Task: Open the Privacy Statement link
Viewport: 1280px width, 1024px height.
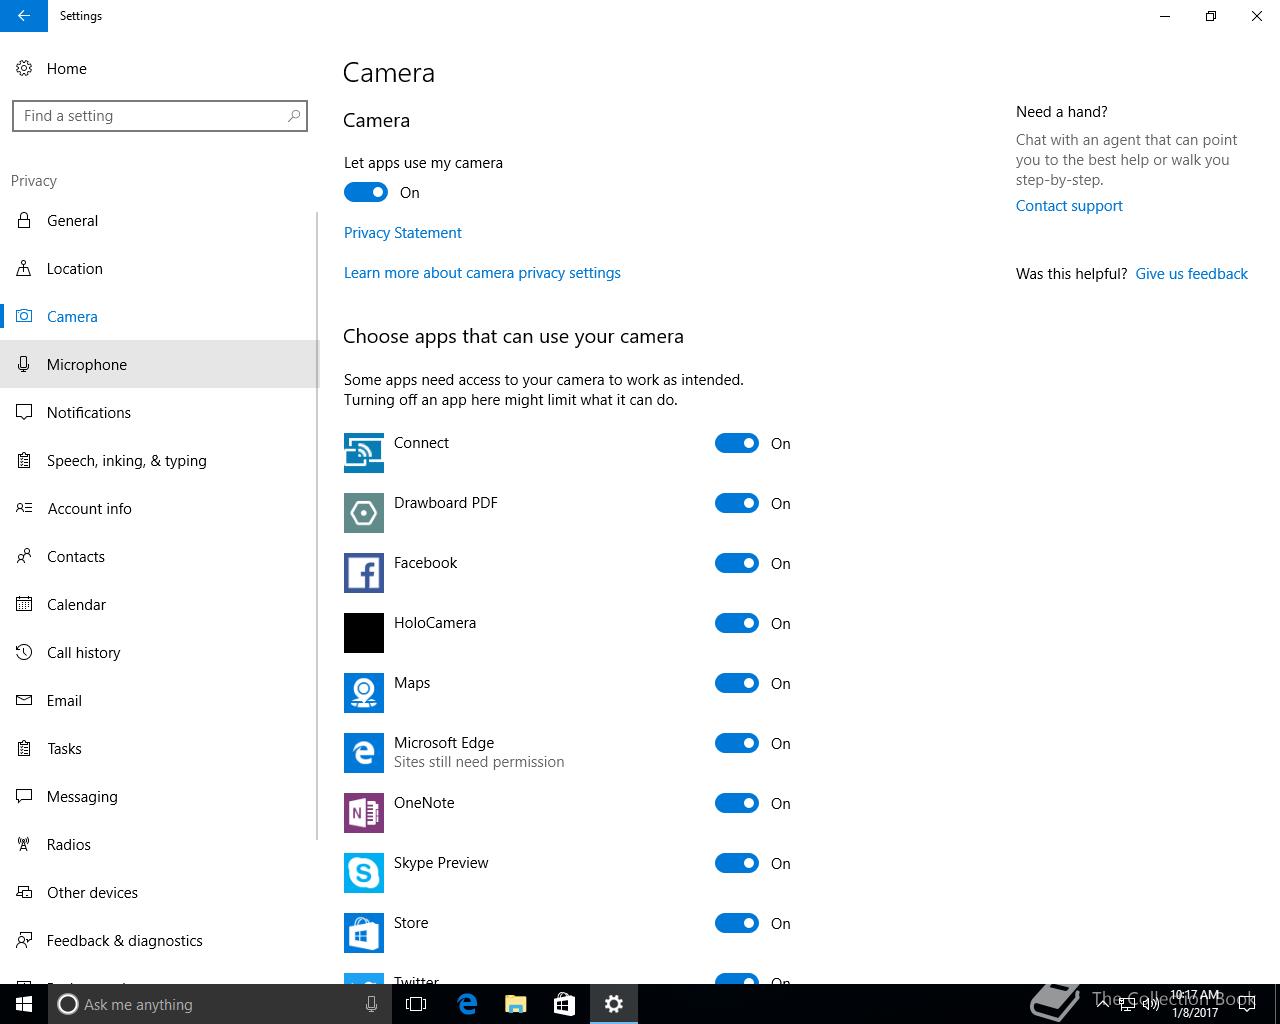Action: pos(403,232)
